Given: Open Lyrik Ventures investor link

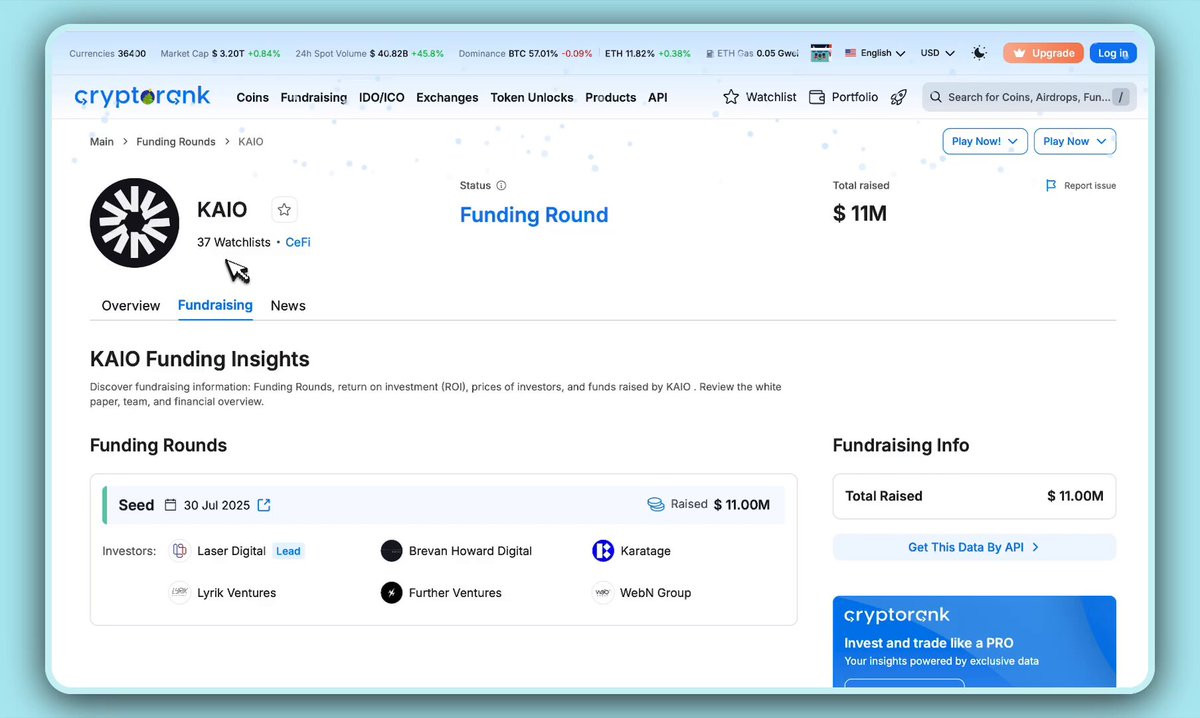Looking at the screenshot, I should [x=236, y=593].
